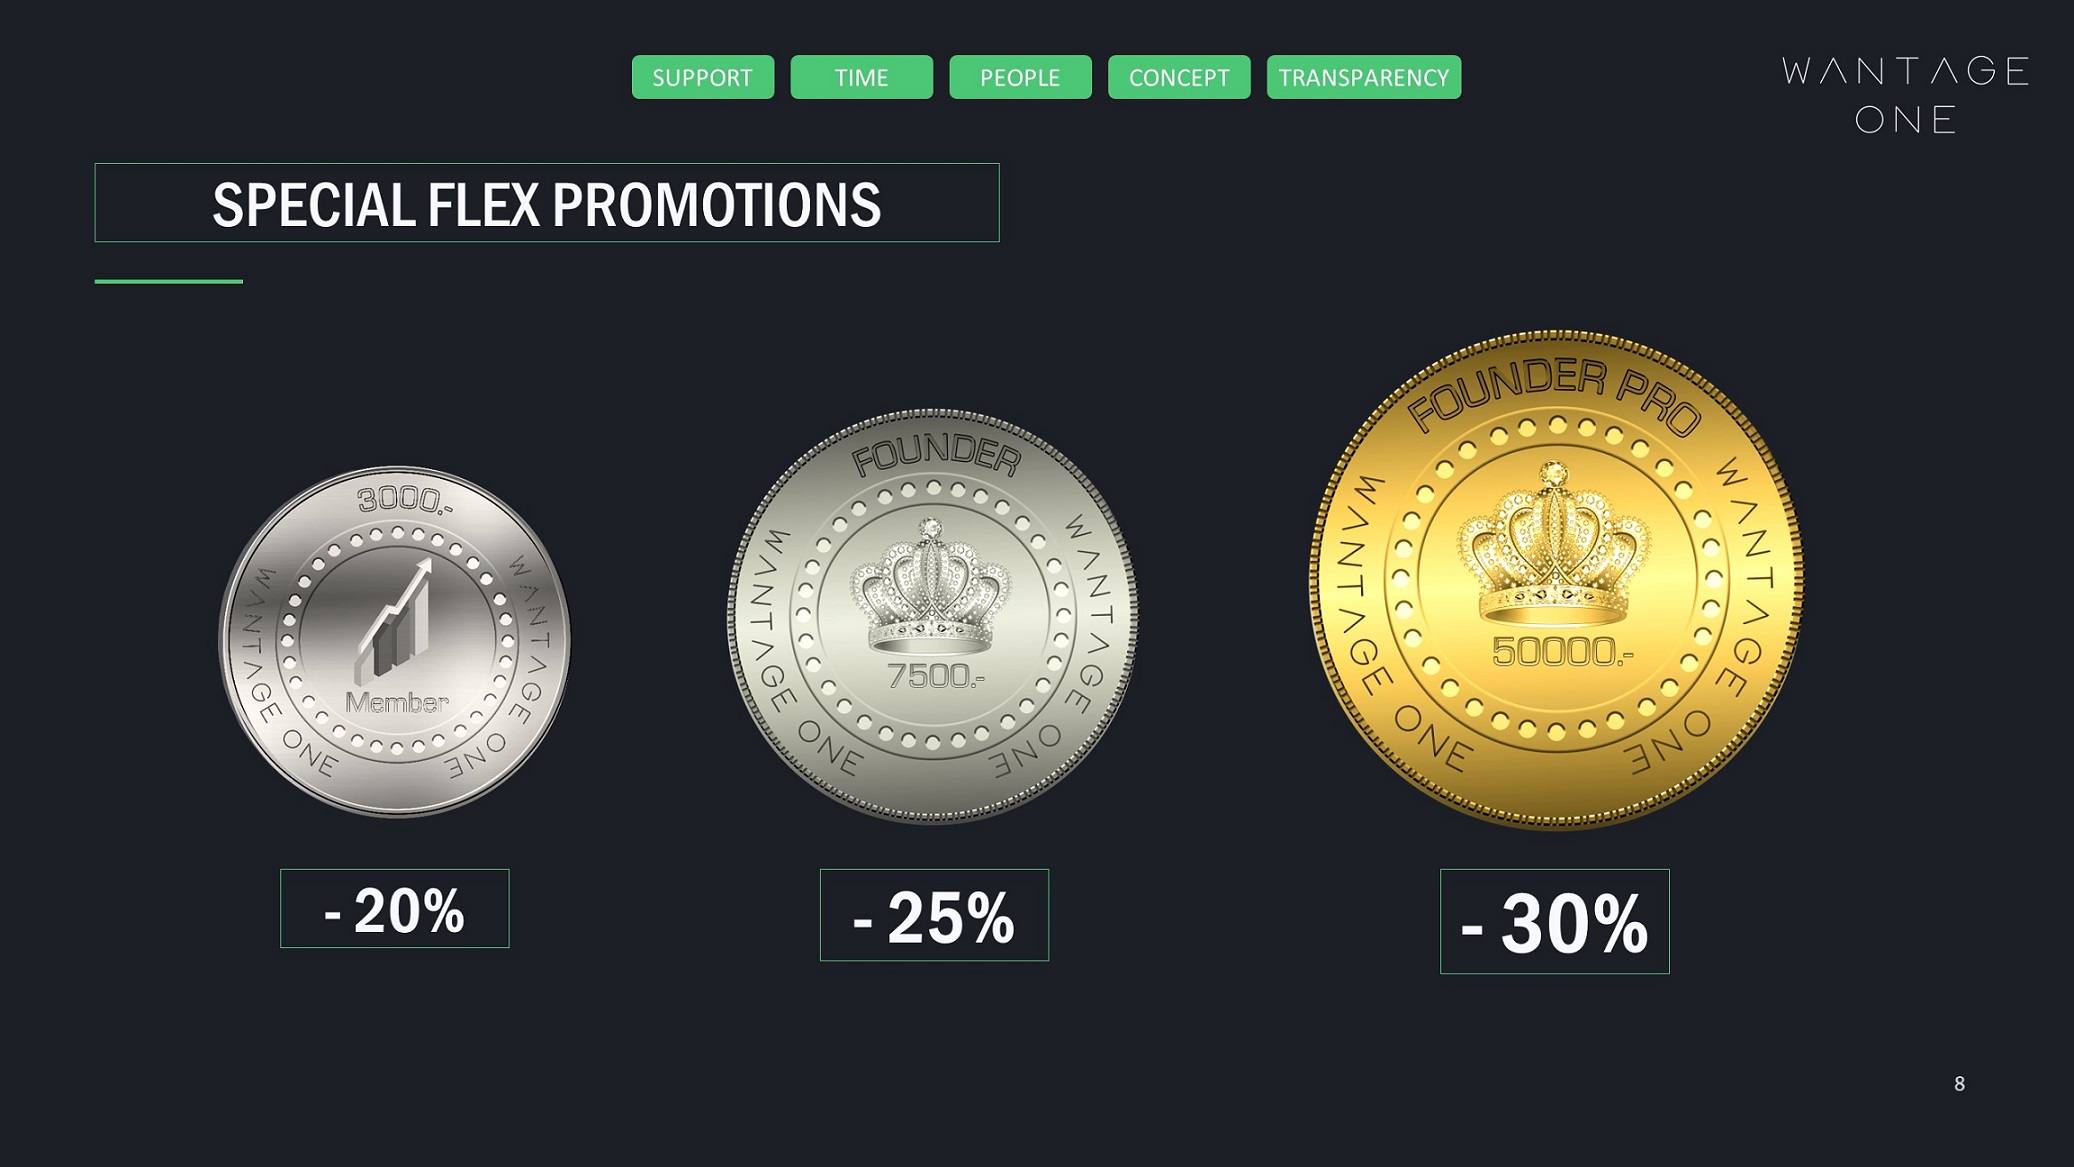Click the 7500.- value on the Founder coin
This screenshot has height=1167, width=2074.
(935, 676)
